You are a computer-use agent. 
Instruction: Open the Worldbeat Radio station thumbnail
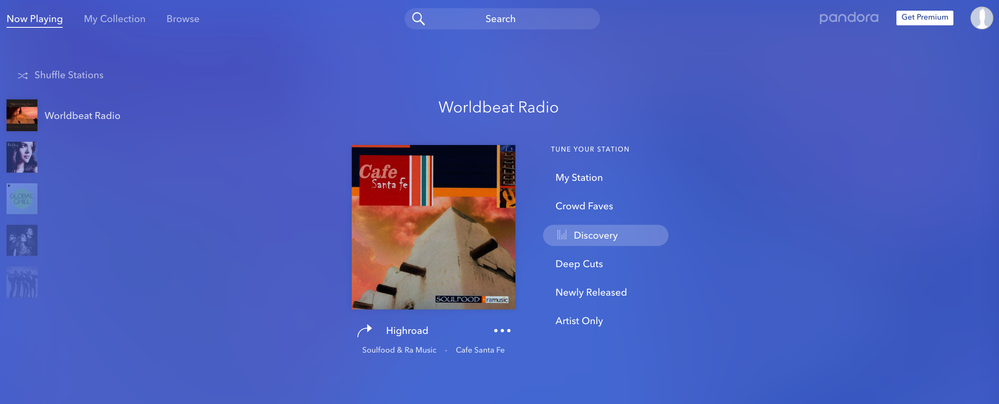(x=22, y=115)
